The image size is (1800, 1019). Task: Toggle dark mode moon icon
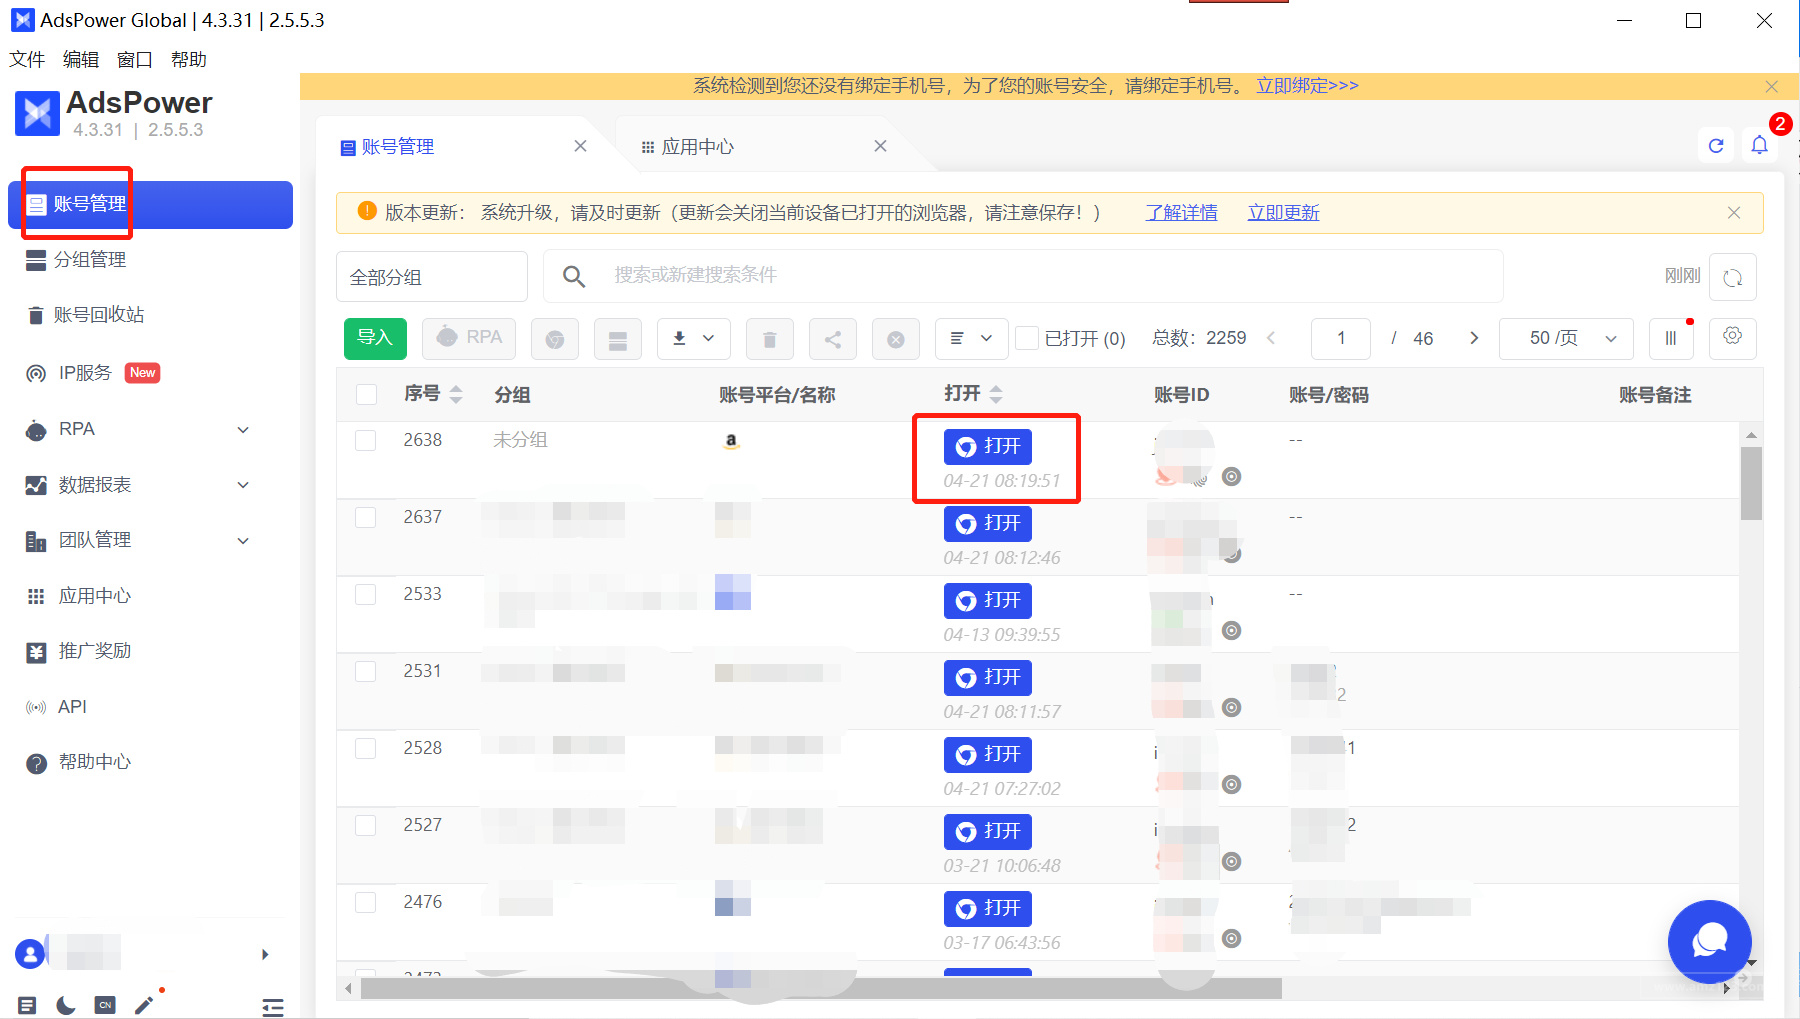point(66,1005)
